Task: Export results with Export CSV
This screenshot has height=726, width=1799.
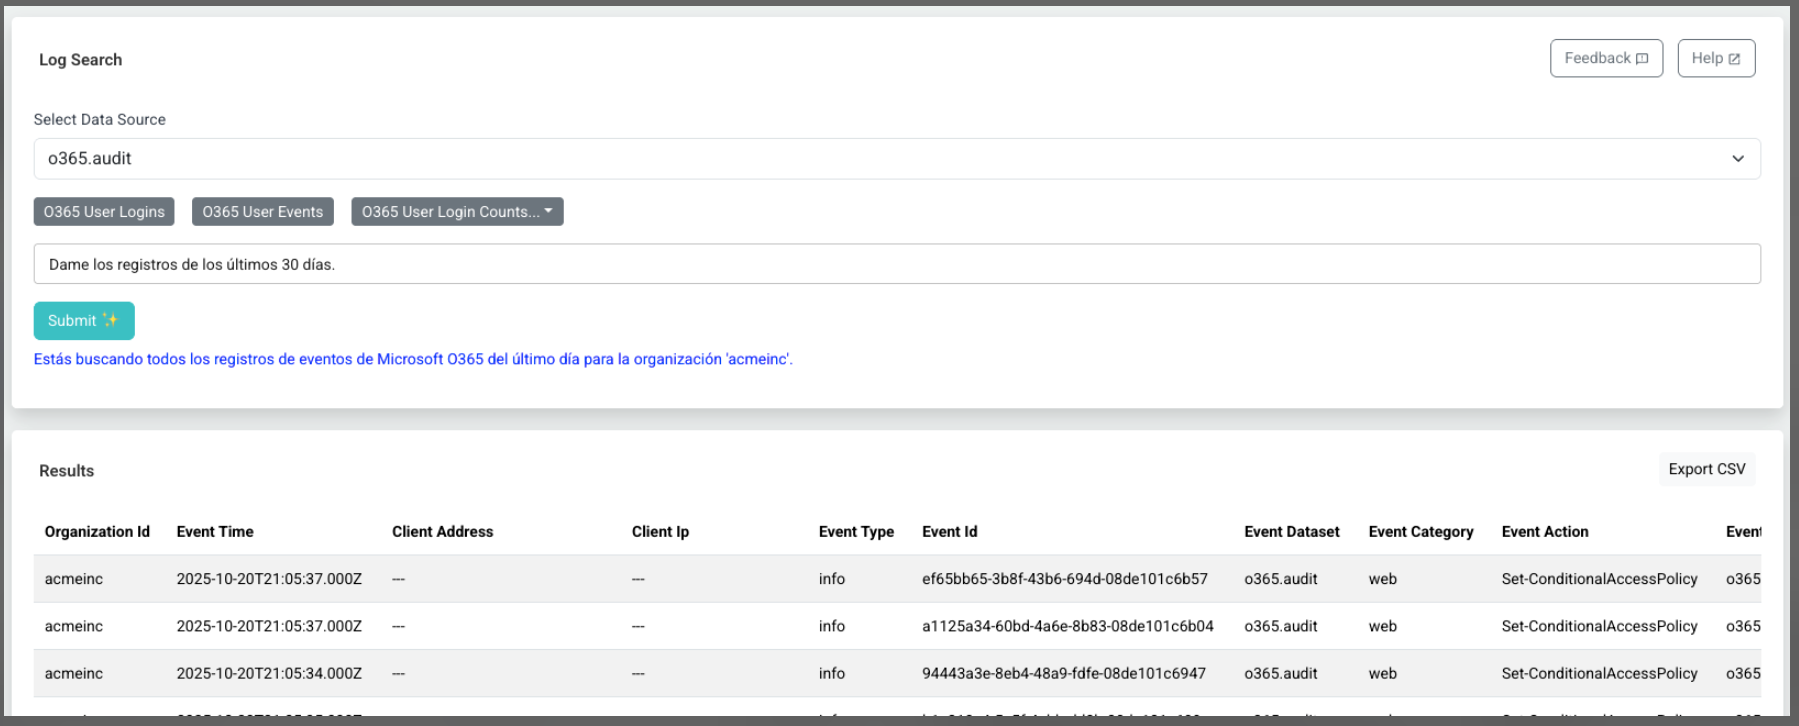Action: pos(1706,469)
